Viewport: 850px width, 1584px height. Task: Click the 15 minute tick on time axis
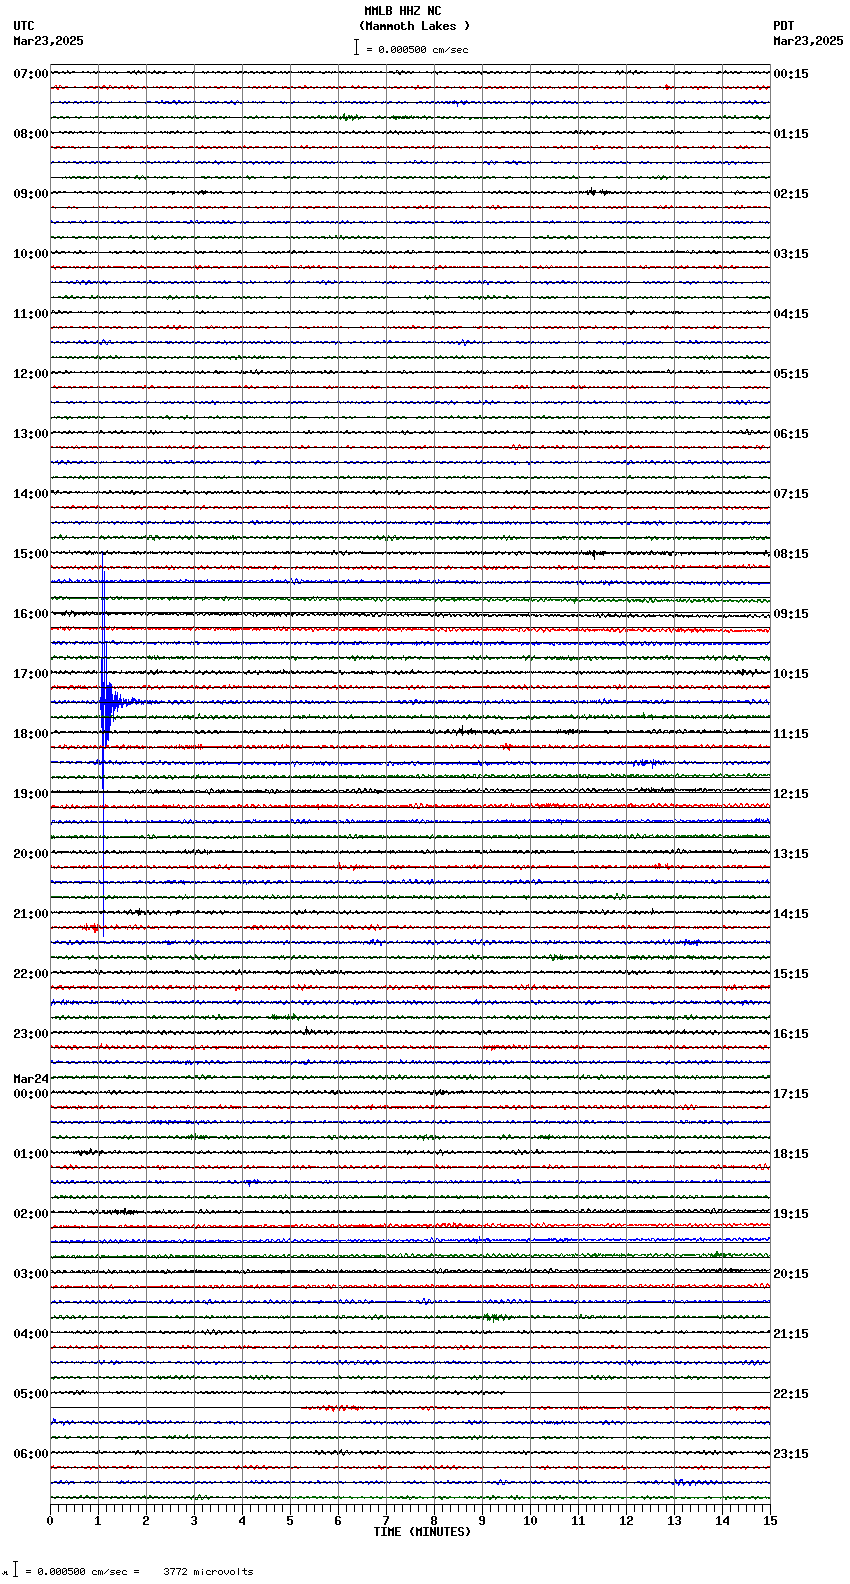click(x=770, y=1521)
